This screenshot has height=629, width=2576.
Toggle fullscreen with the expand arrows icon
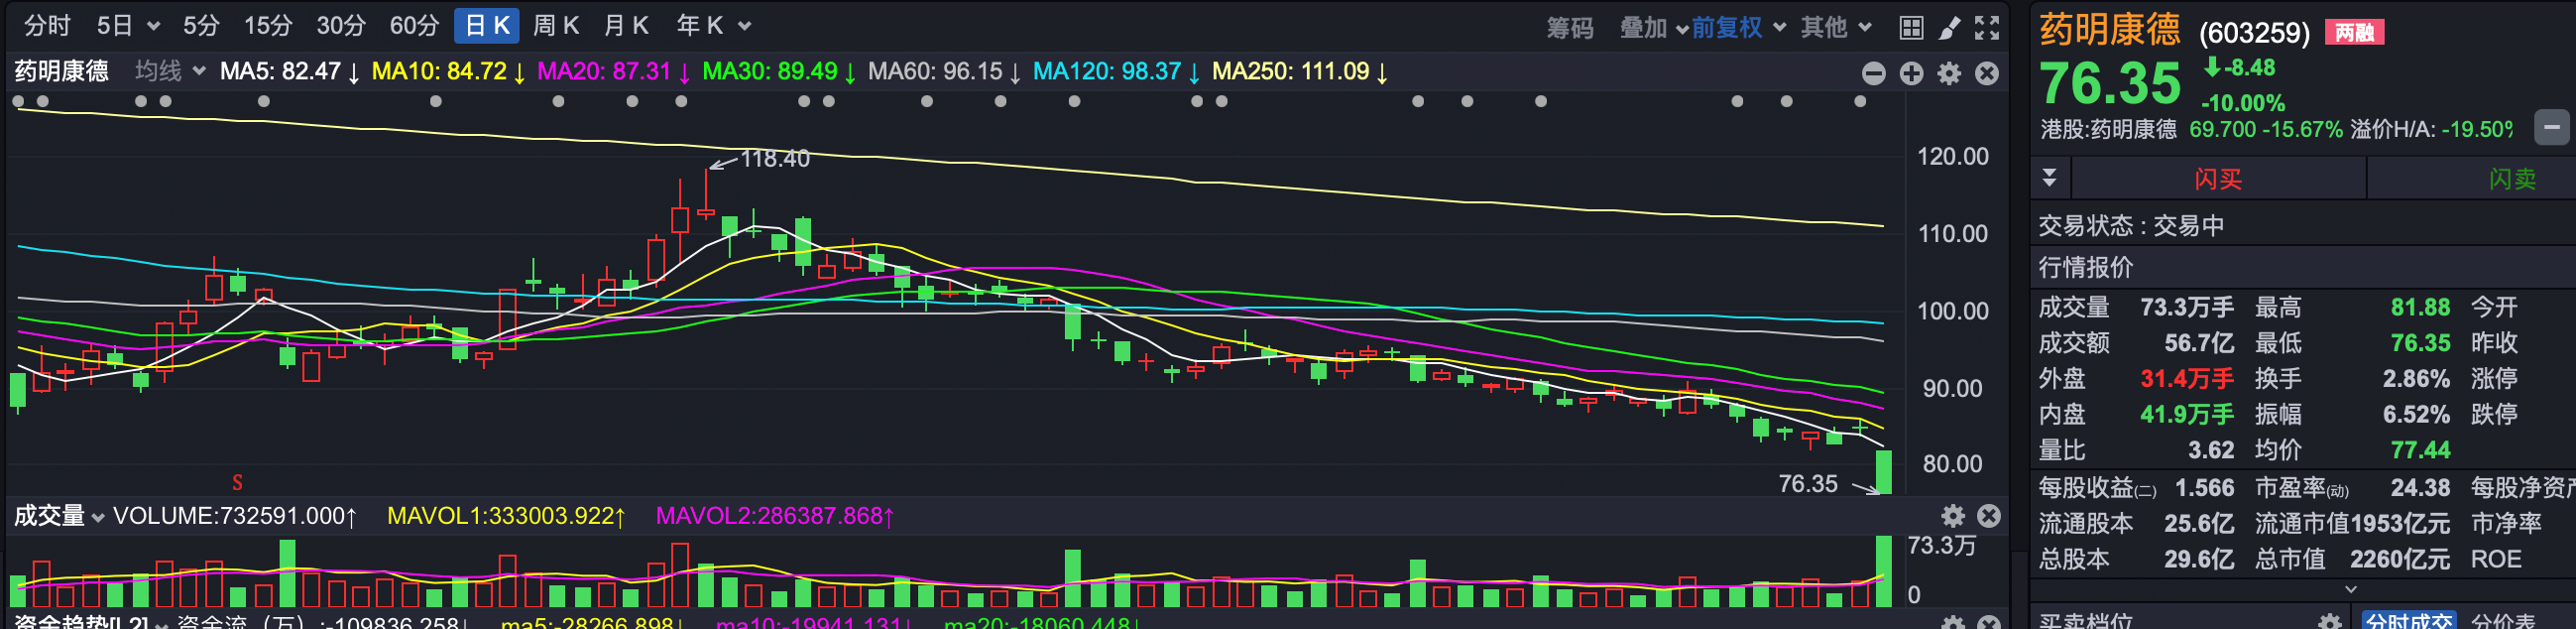click(x=1987, y=27)
